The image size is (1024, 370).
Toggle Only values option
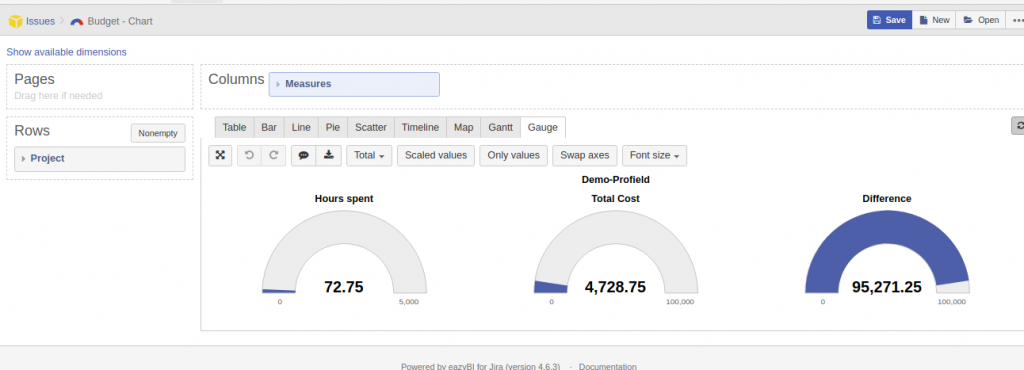point(513,155)
